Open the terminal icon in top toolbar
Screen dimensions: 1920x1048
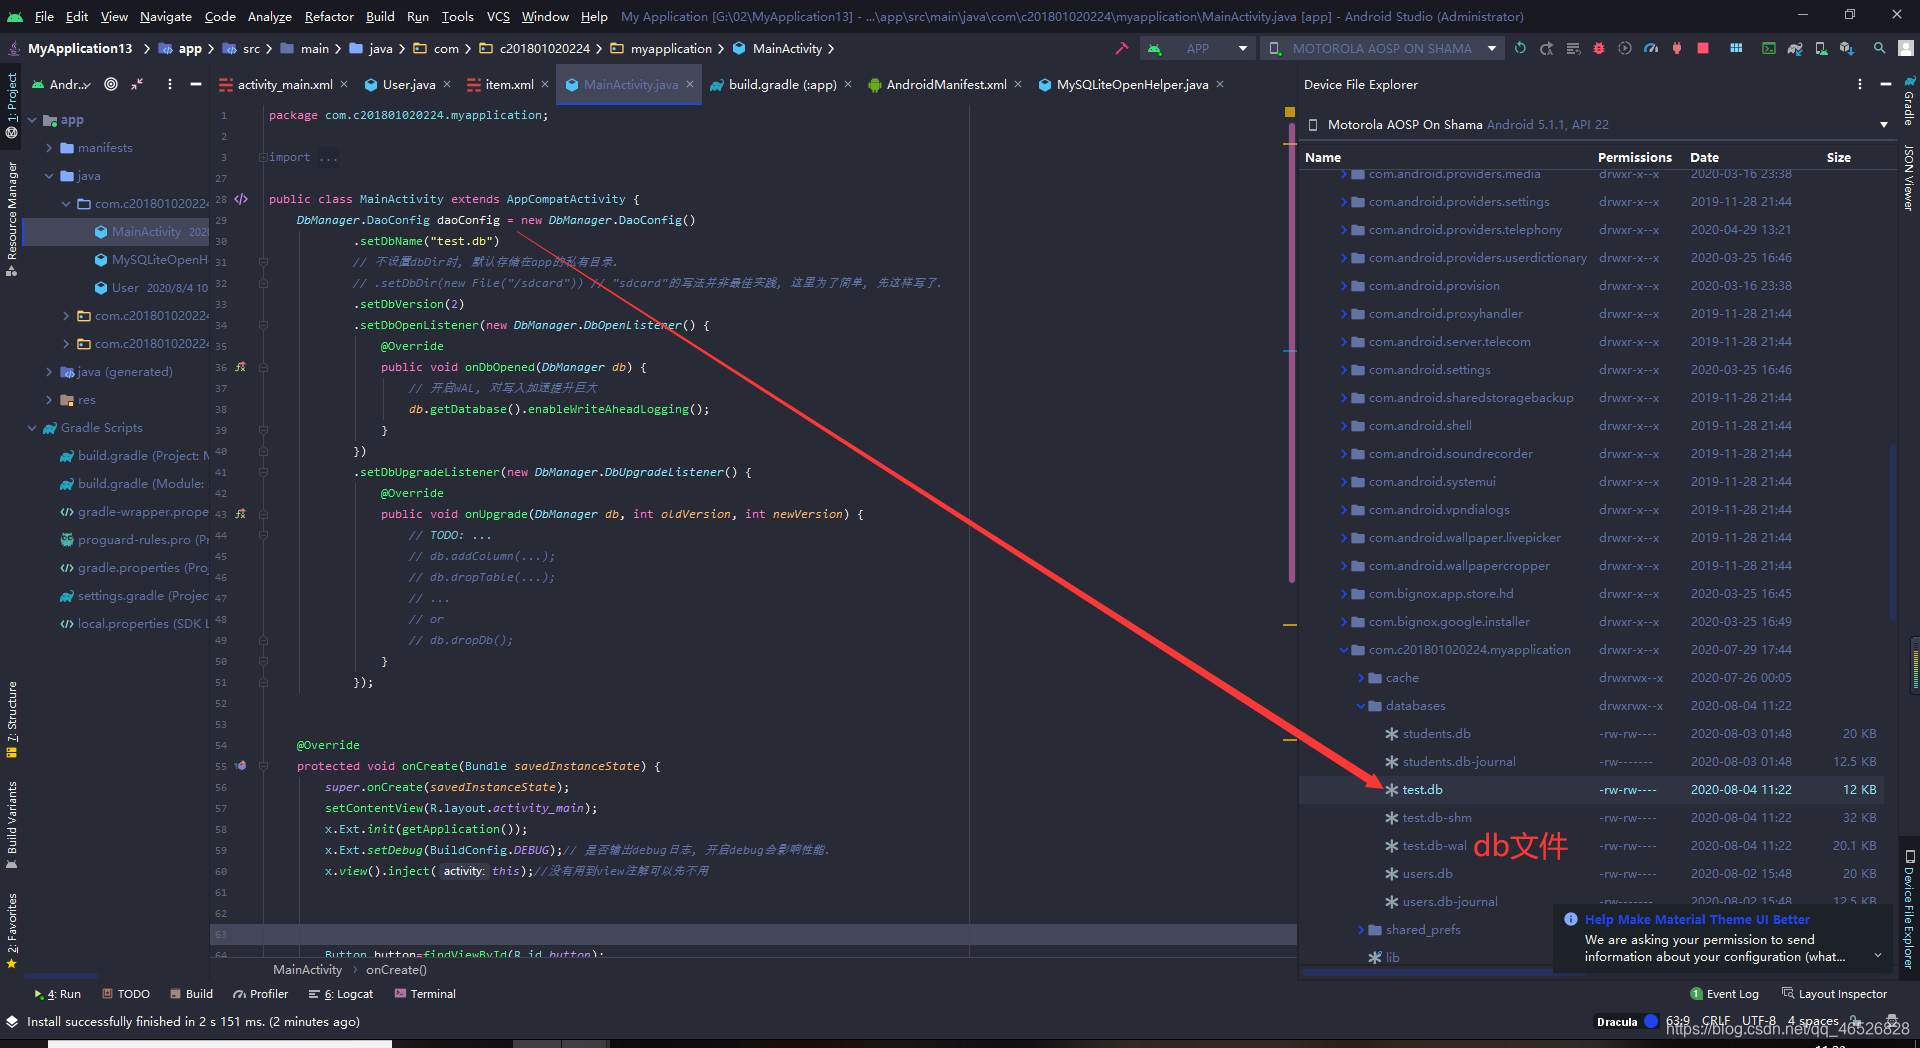coord(1769,48)
